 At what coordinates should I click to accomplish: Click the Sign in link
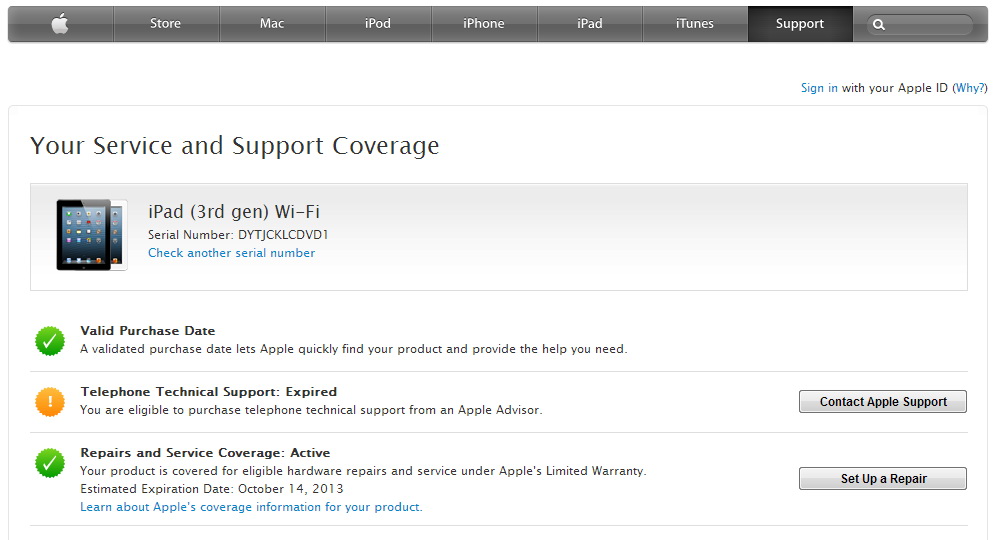point(819,88)
